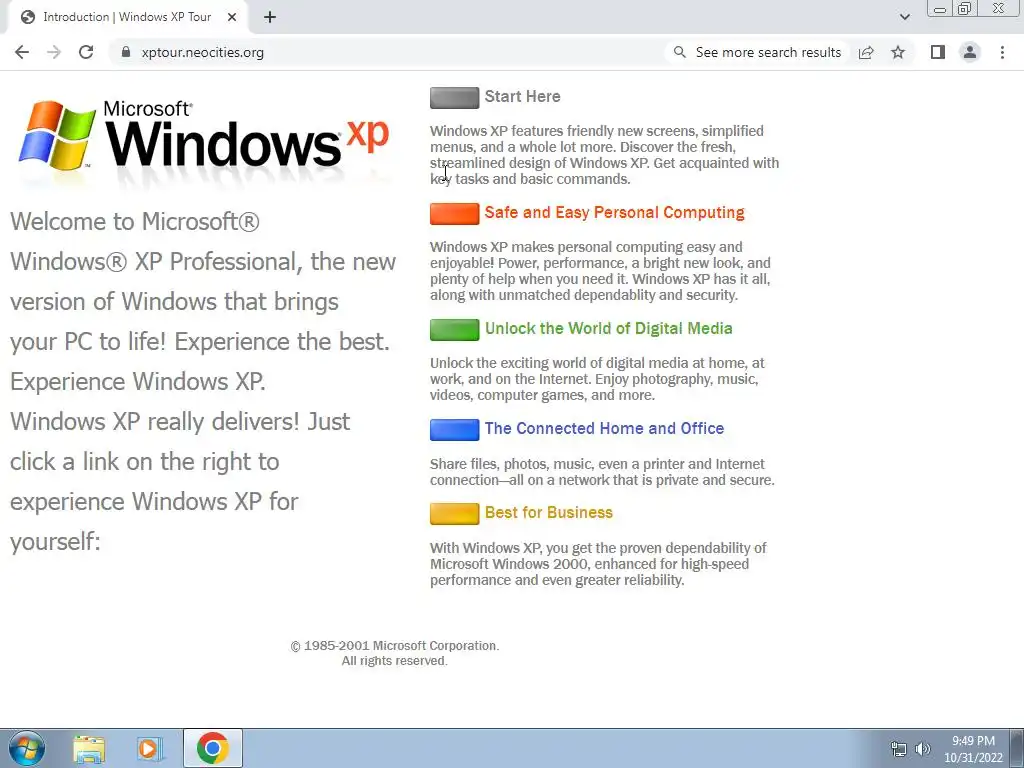Open Windows Explorer from the taskbar
The image size is (1024, 768).
point(89,748)
